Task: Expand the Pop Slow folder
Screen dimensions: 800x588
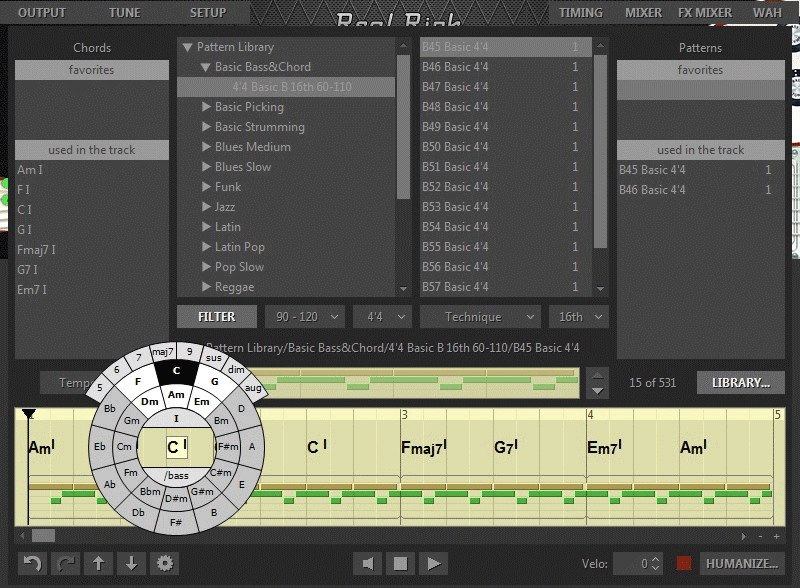Action: [x=206, y=266]
